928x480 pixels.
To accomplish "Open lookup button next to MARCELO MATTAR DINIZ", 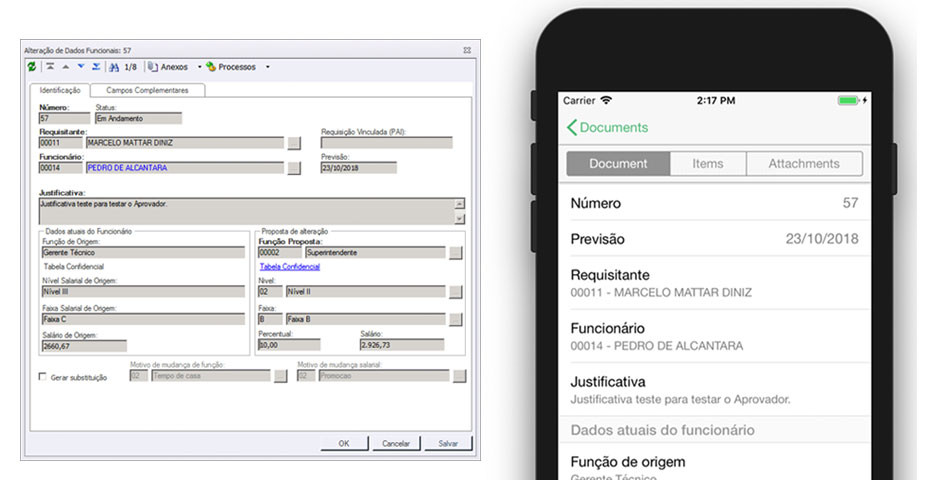I will coord(294,143).
